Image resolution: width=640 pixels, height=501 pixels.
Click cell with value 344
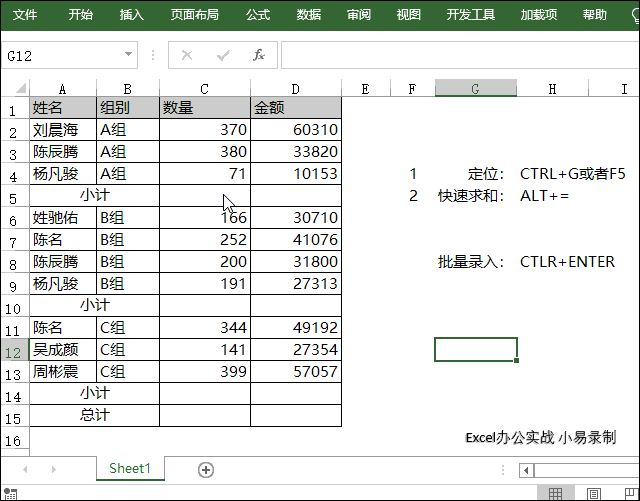coord(205,328)
